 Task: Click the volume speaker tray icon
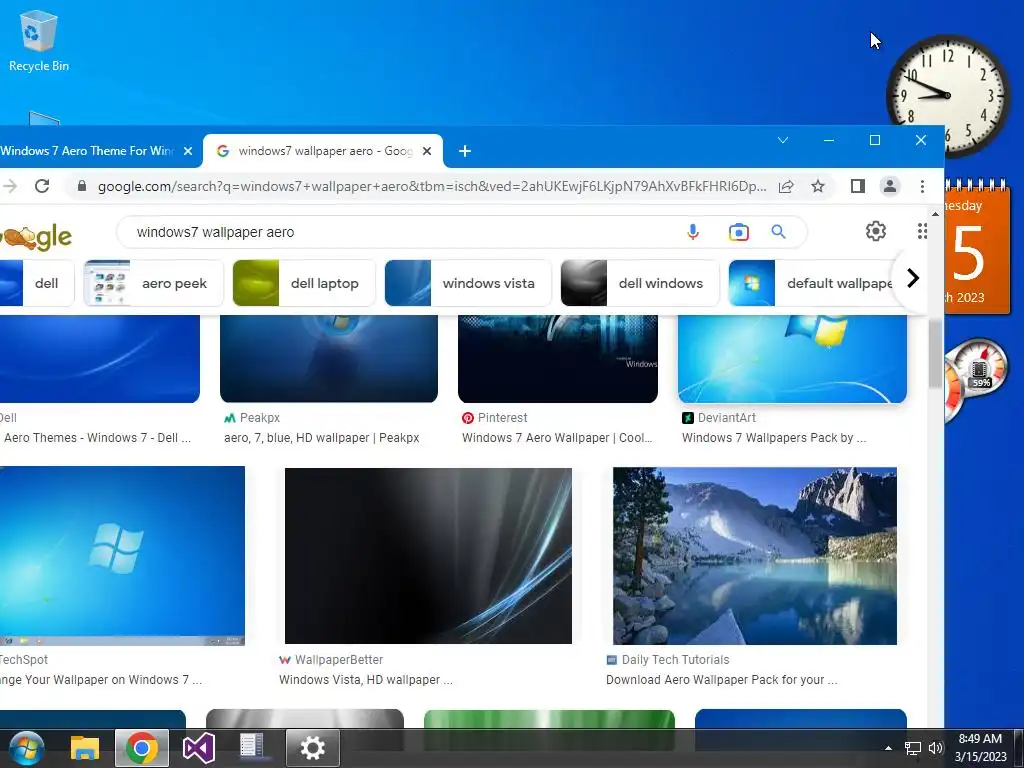coord(935,748)
